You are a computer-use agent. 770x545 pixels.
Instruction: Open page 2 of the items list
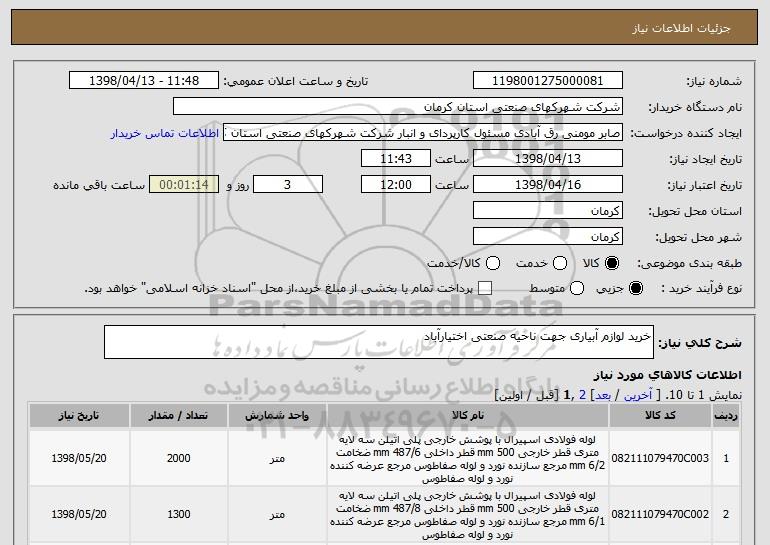[x=582, y=395]
